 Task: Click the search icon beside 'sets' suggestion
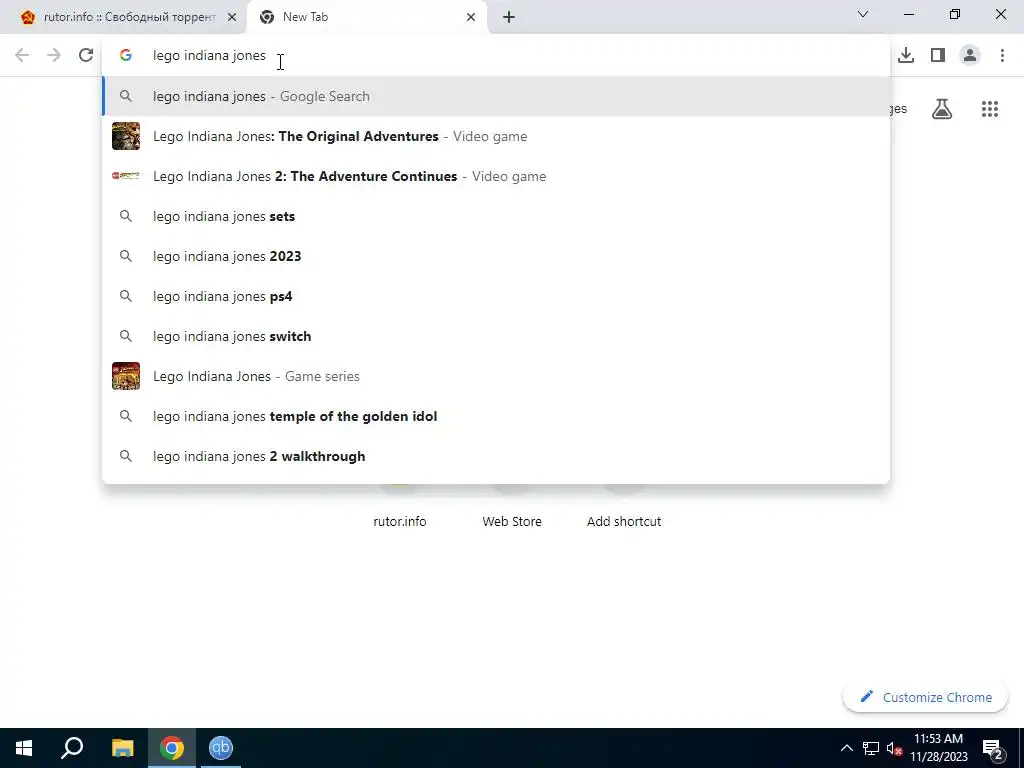click(x=126, y=216)
